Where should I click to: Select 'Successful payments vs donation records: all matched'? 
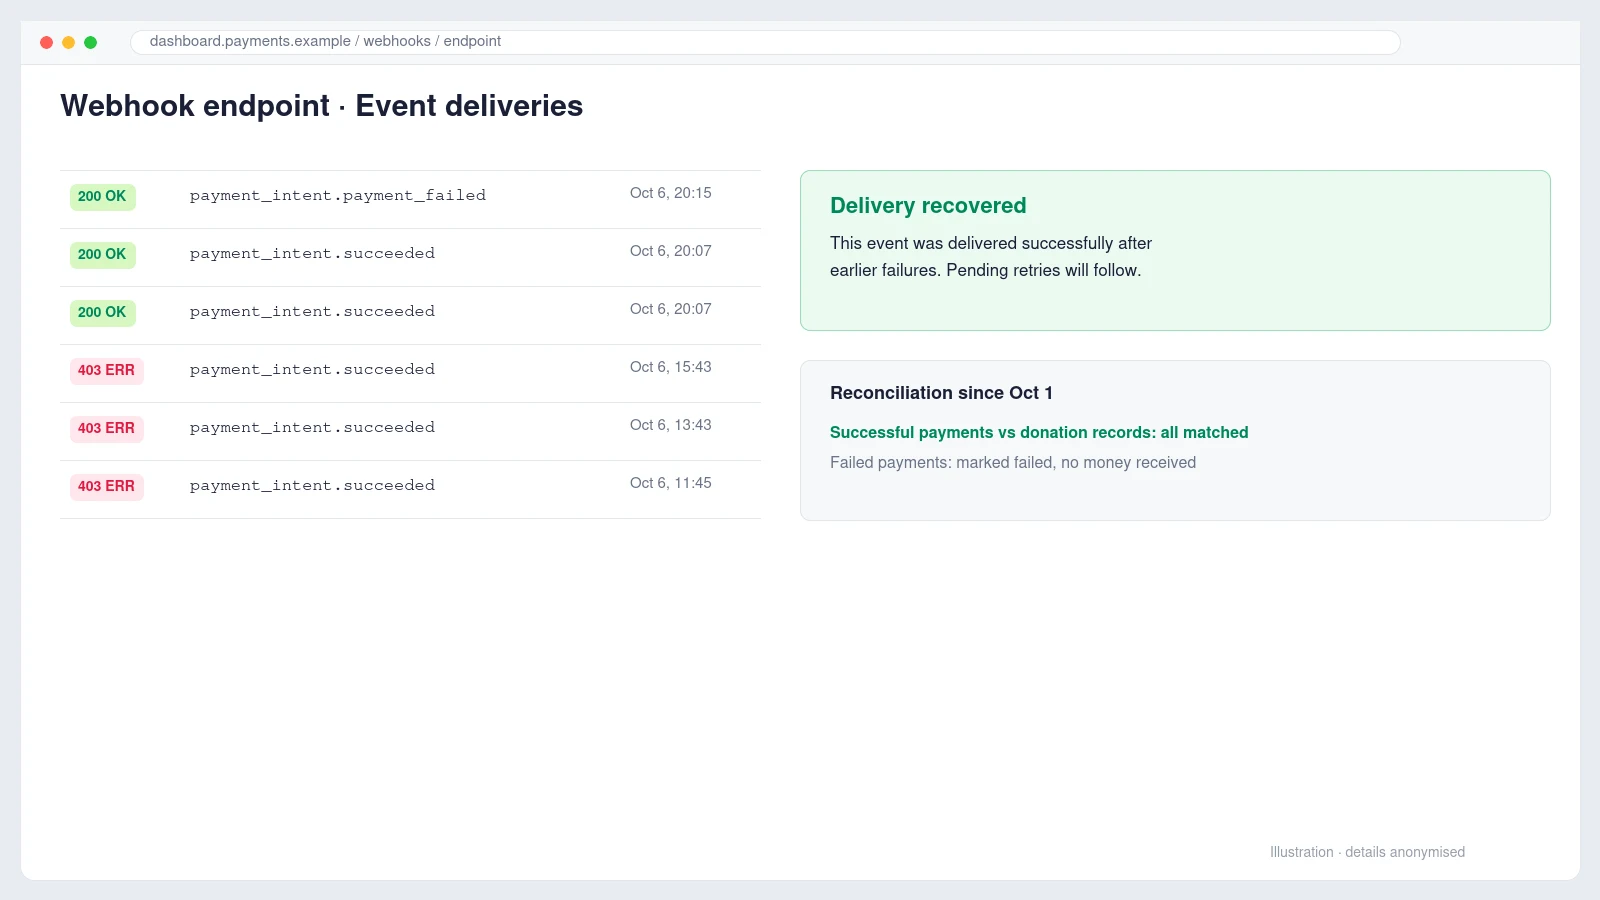click(1039, 432)
